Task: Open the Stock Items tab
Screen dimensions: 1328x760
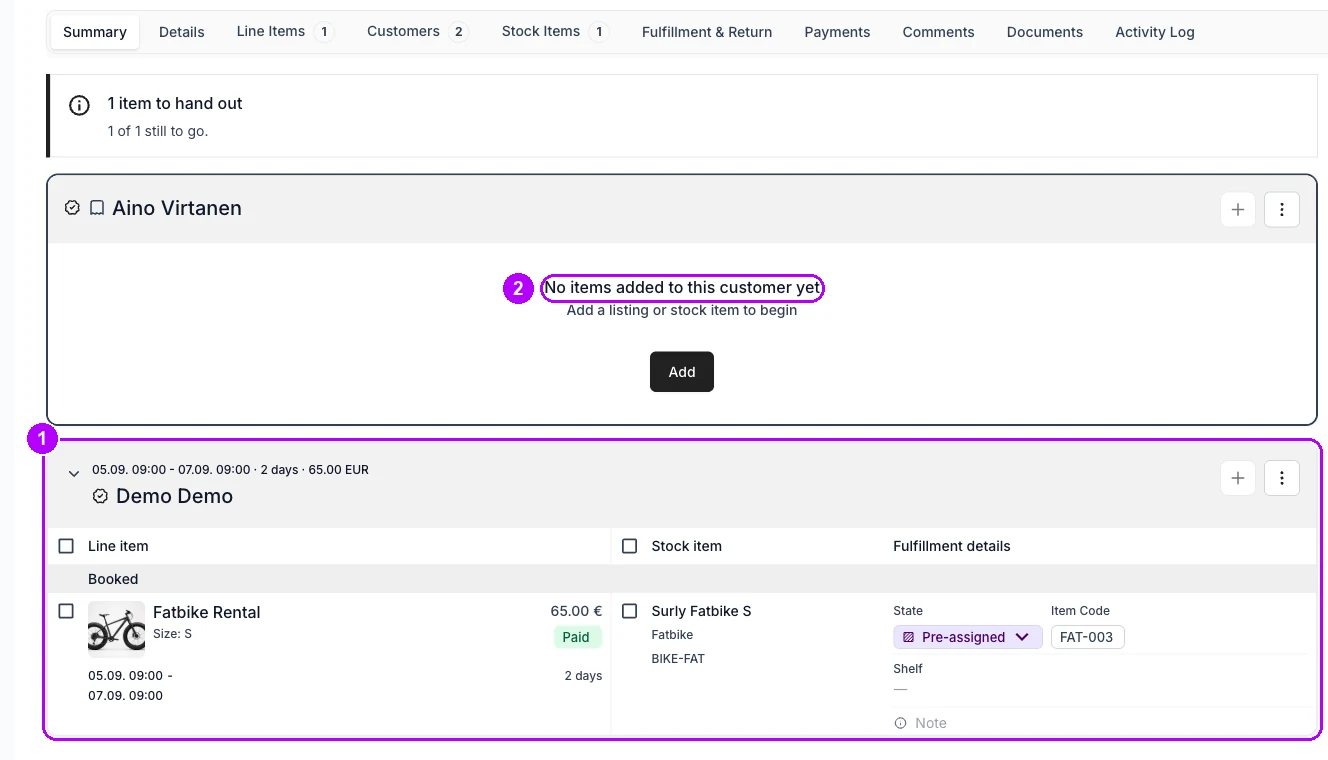Action: pos(555,32)
